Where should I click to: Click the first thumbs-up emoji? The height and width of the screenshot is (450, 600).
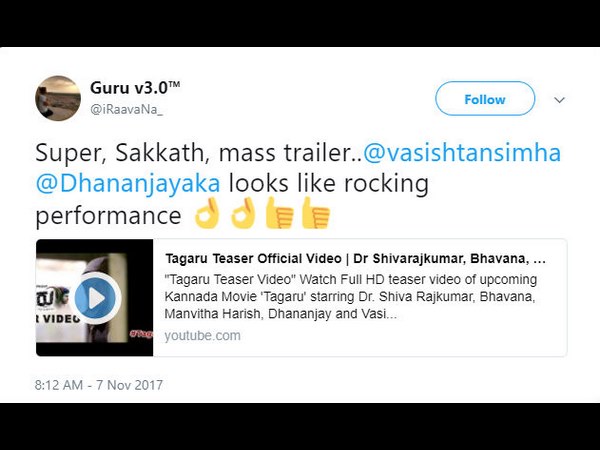point(279,213)
